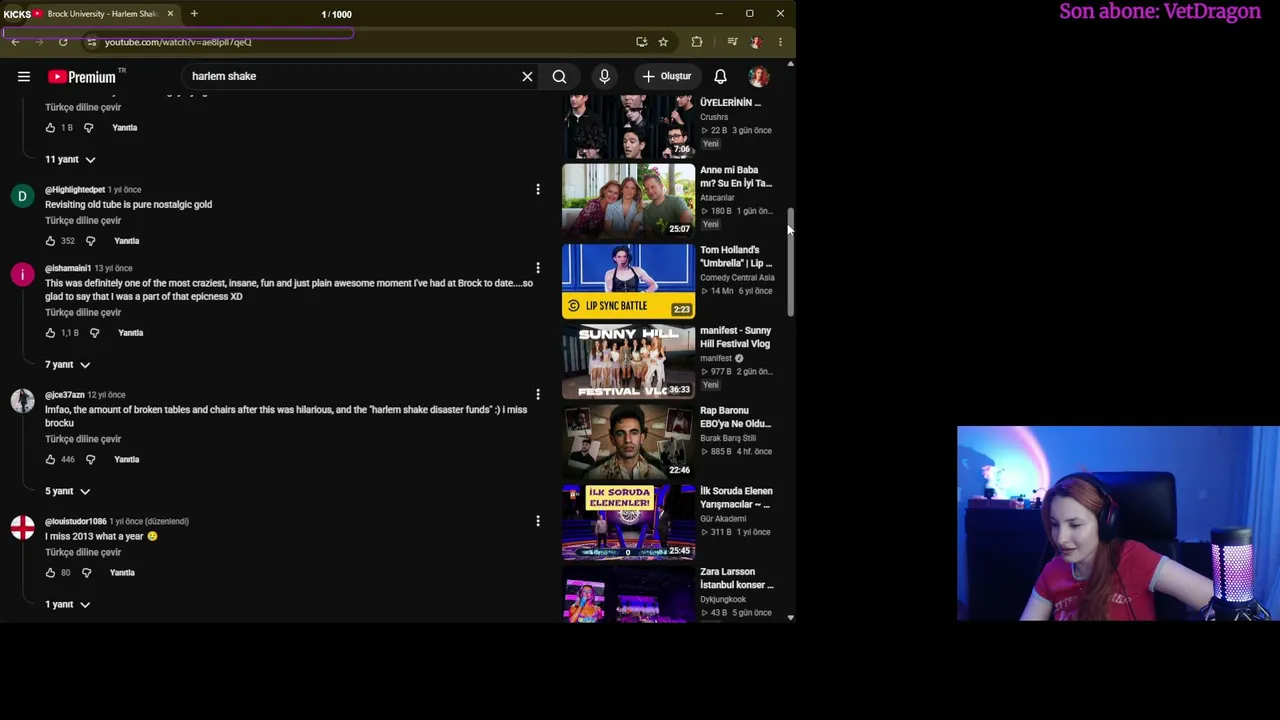Like the comment with 11 replies
Screen dimensions: 1280x720
click(50, 128)
